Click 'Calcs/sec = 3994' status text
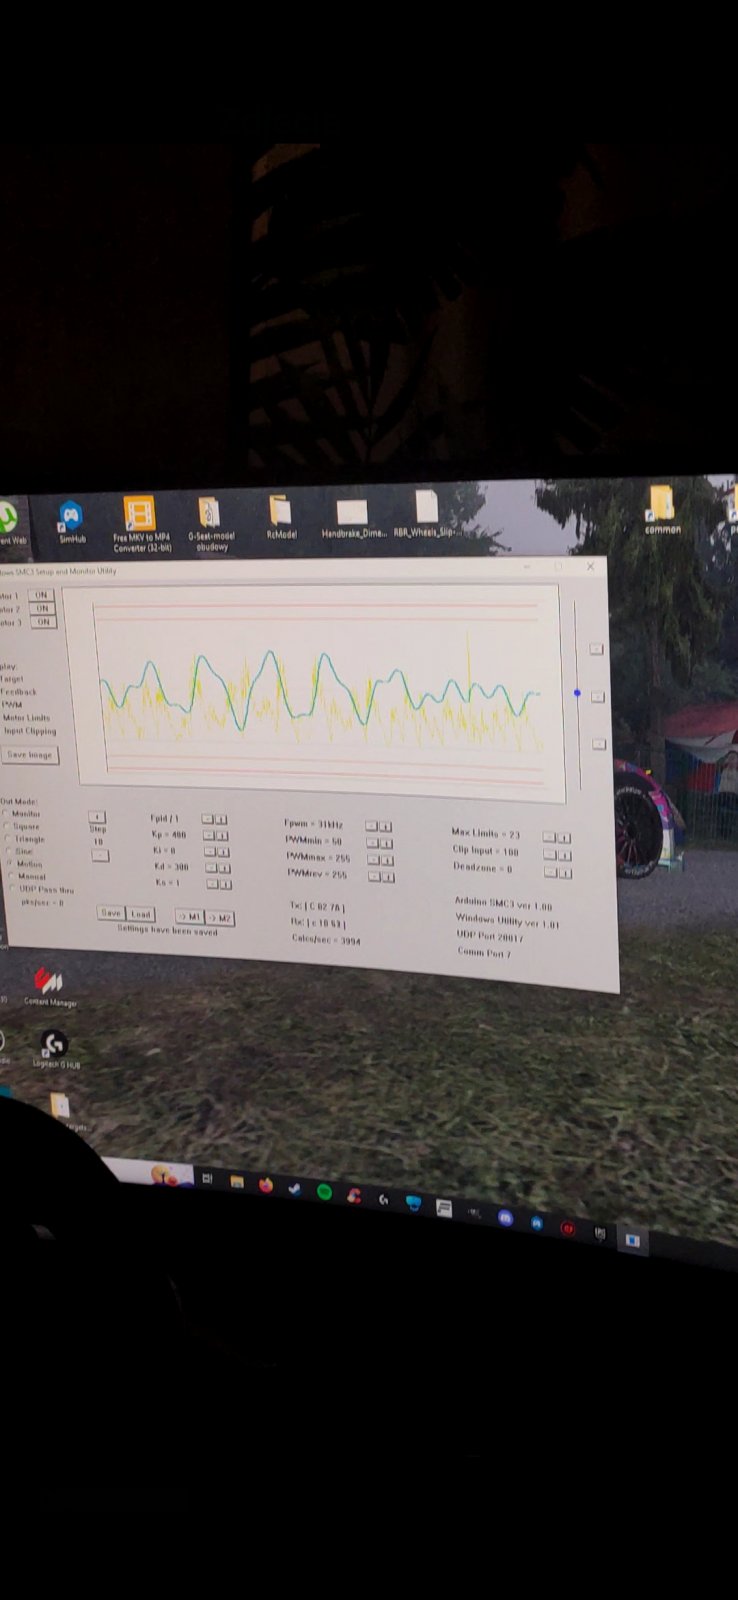 326,939
